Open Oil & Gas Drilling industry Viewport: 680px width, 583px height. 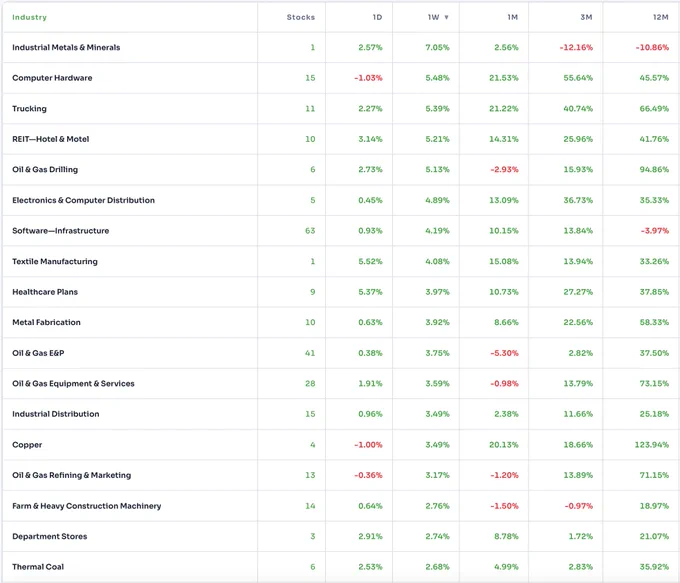45,170
